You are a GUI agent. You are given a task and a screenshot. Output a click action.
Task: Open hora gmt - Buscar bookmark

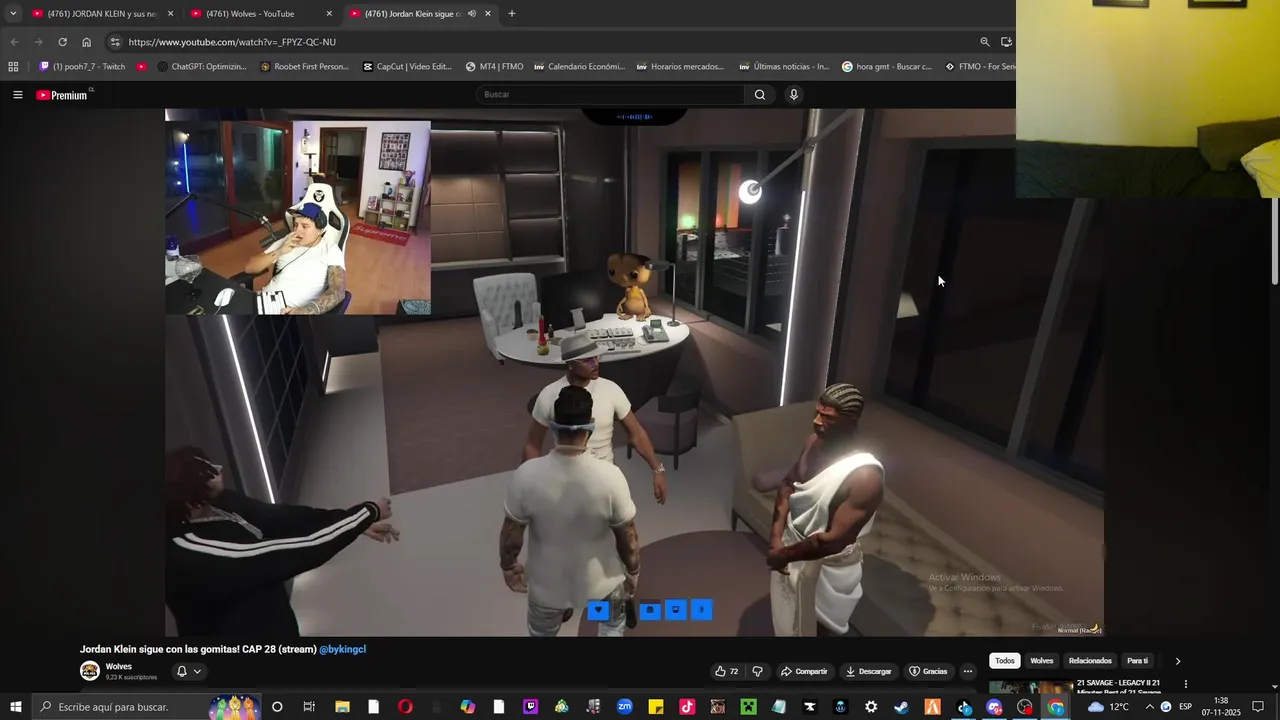tap(887, 67)
